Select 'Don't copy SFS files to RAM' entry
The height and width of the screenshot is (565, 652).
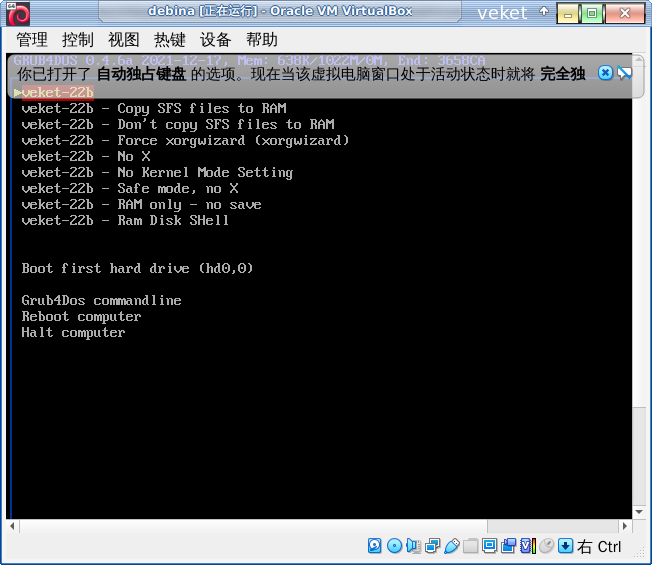[x=178, y=124]
